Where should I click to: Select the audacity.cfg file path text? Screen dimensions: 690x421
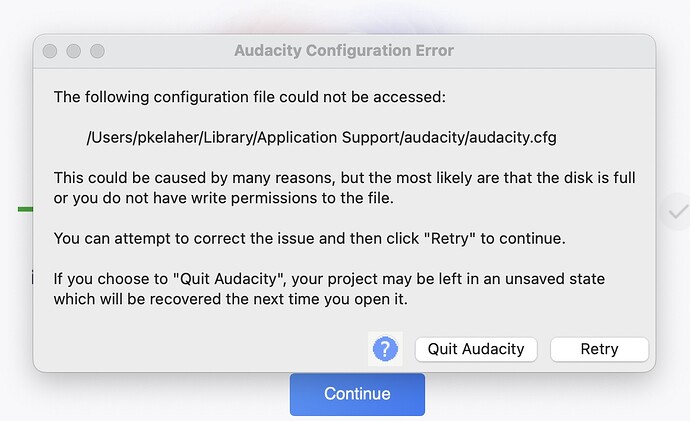(x=321, y=137)
